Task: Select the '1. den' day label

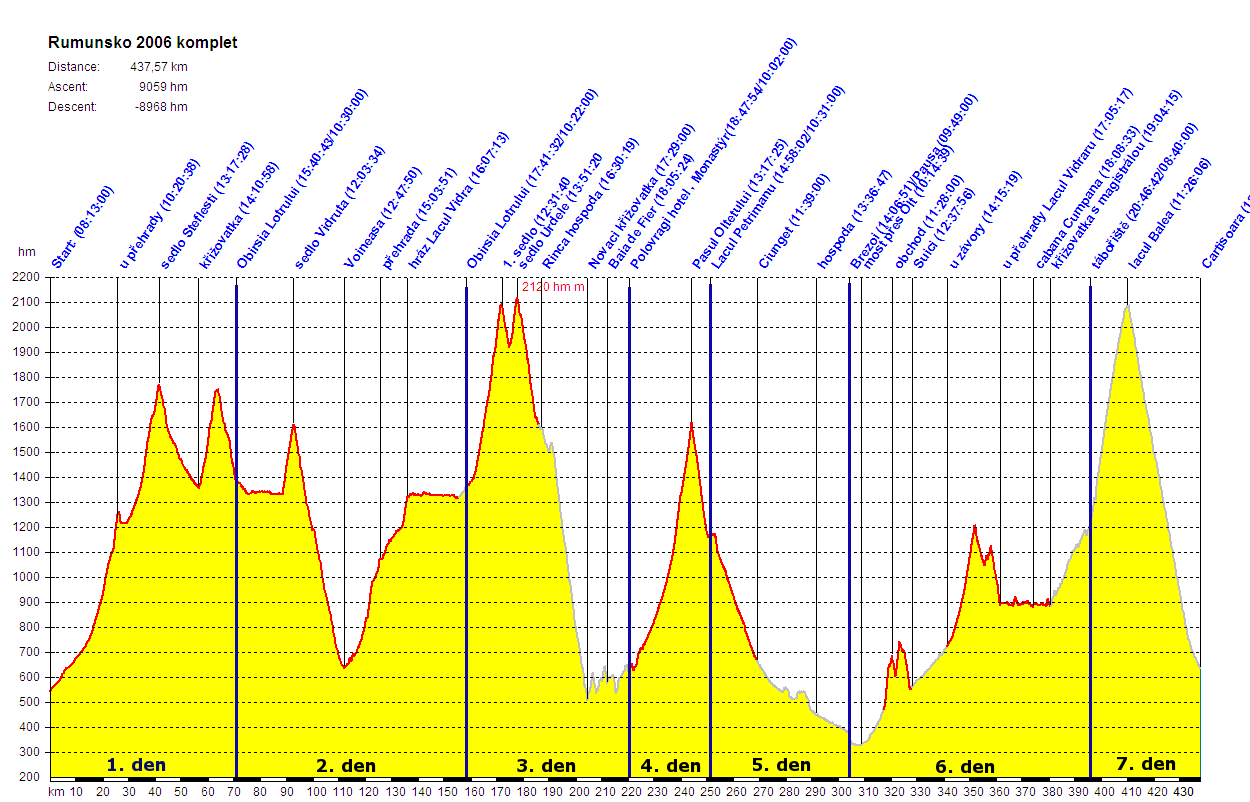Action: coord(136,765)
